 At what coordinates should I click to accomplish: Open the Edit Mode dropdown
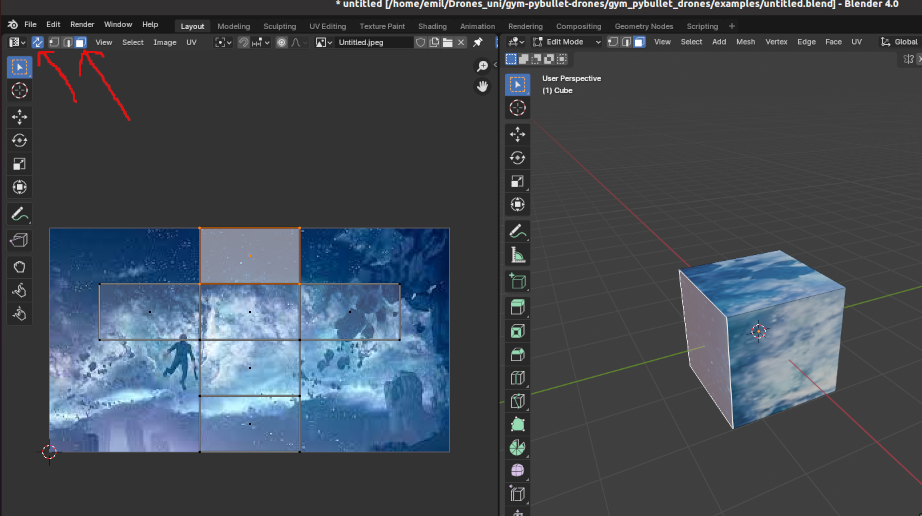coord(567,42)
